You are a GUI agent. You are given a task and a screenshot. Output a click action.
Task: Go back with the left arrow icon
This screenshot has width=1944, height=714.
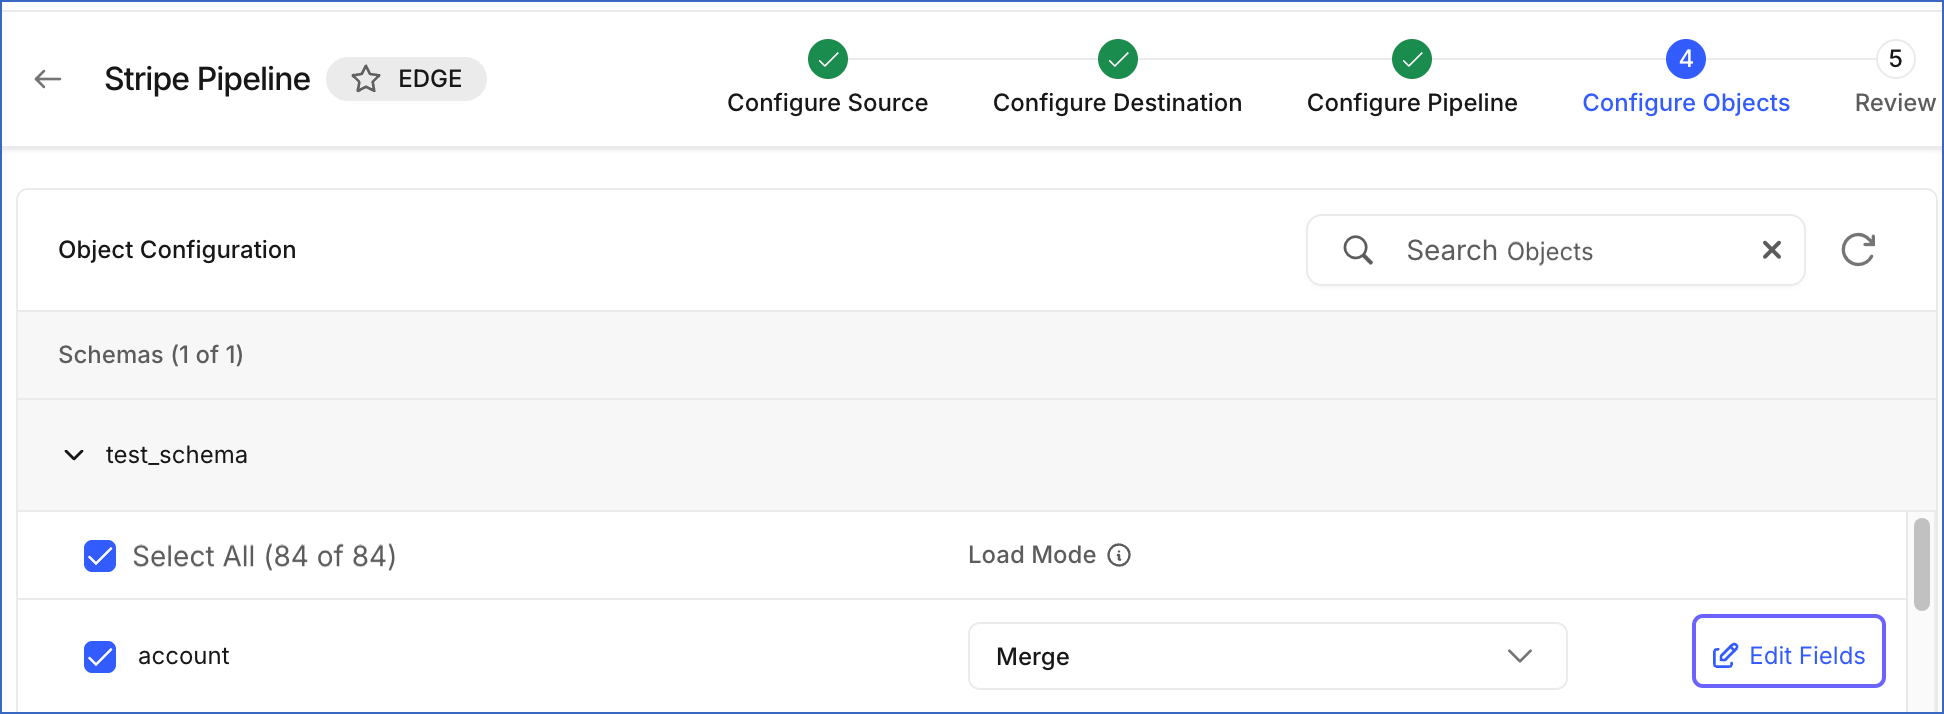click(x=48, y=79)
